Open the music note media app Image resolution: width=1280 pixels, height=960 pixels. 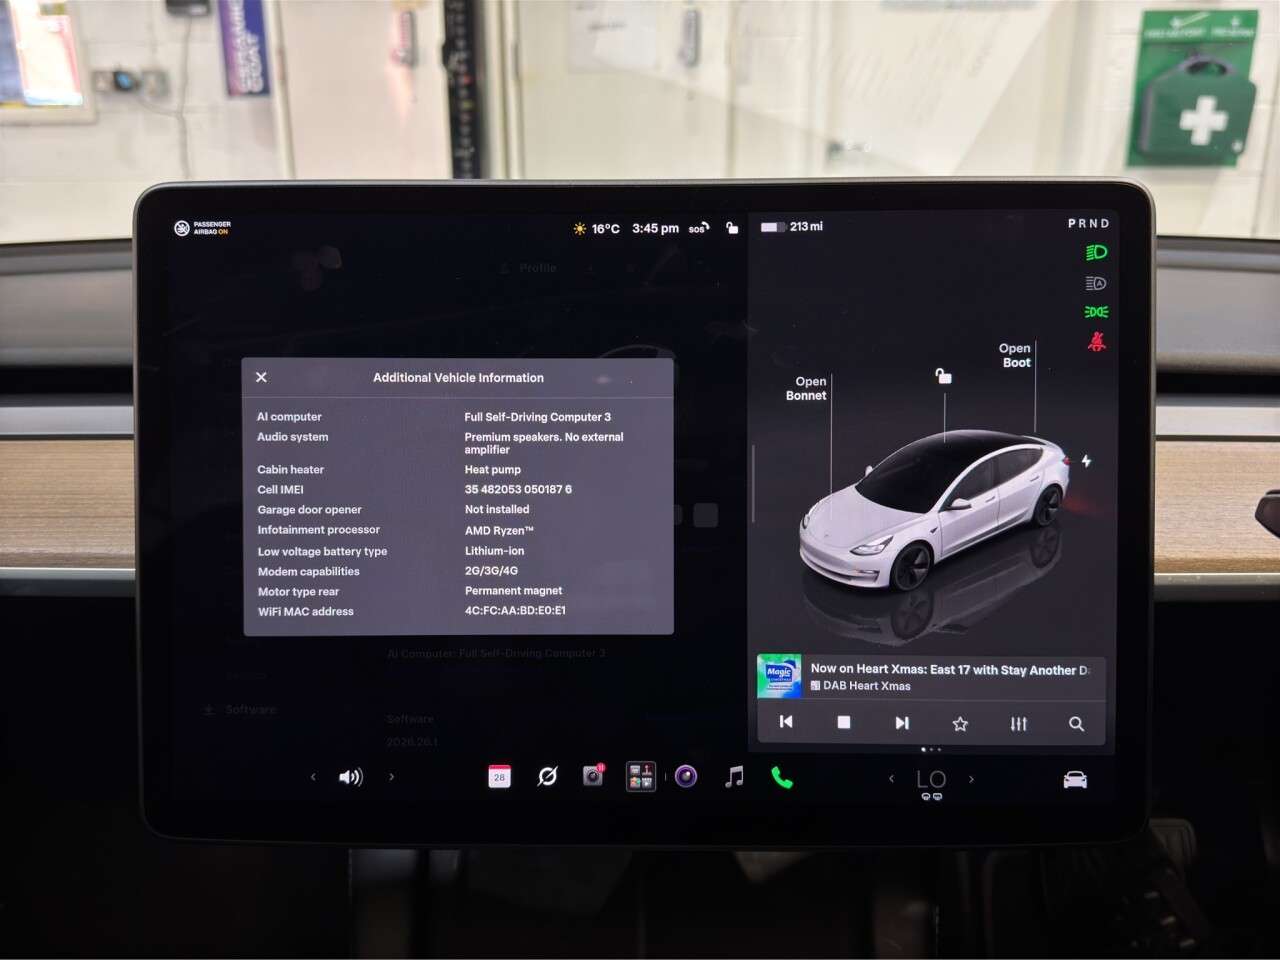734,776
